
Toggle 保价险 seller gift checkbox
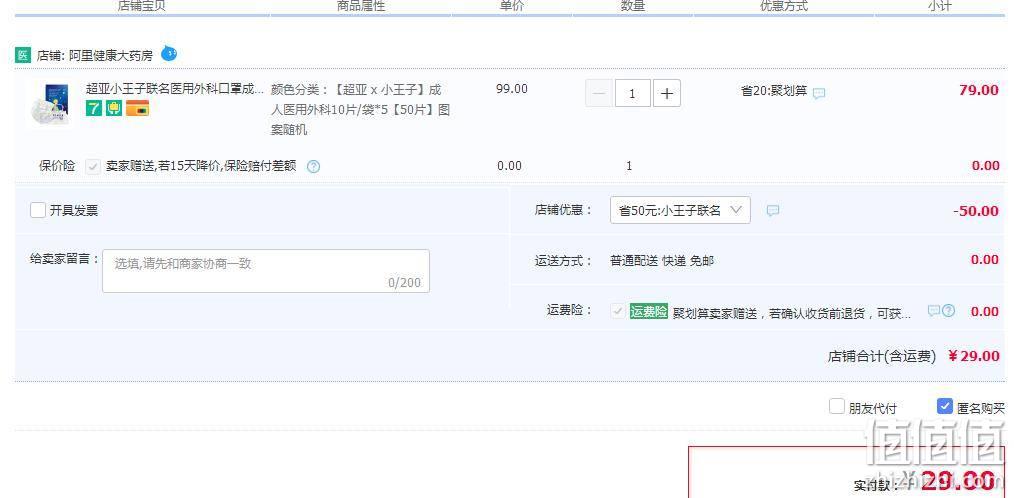click(93, 166)
